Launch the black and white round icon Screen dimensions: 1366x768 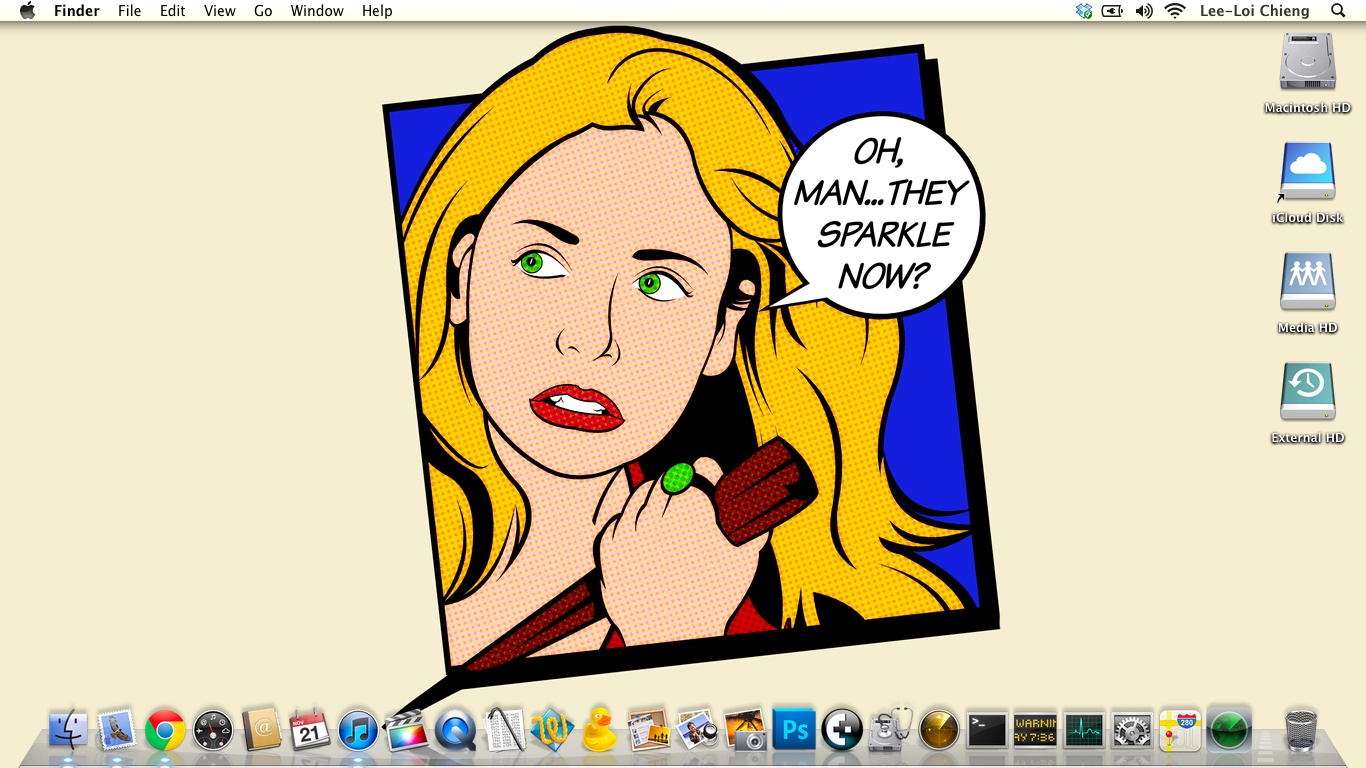(x=842, y=730)
